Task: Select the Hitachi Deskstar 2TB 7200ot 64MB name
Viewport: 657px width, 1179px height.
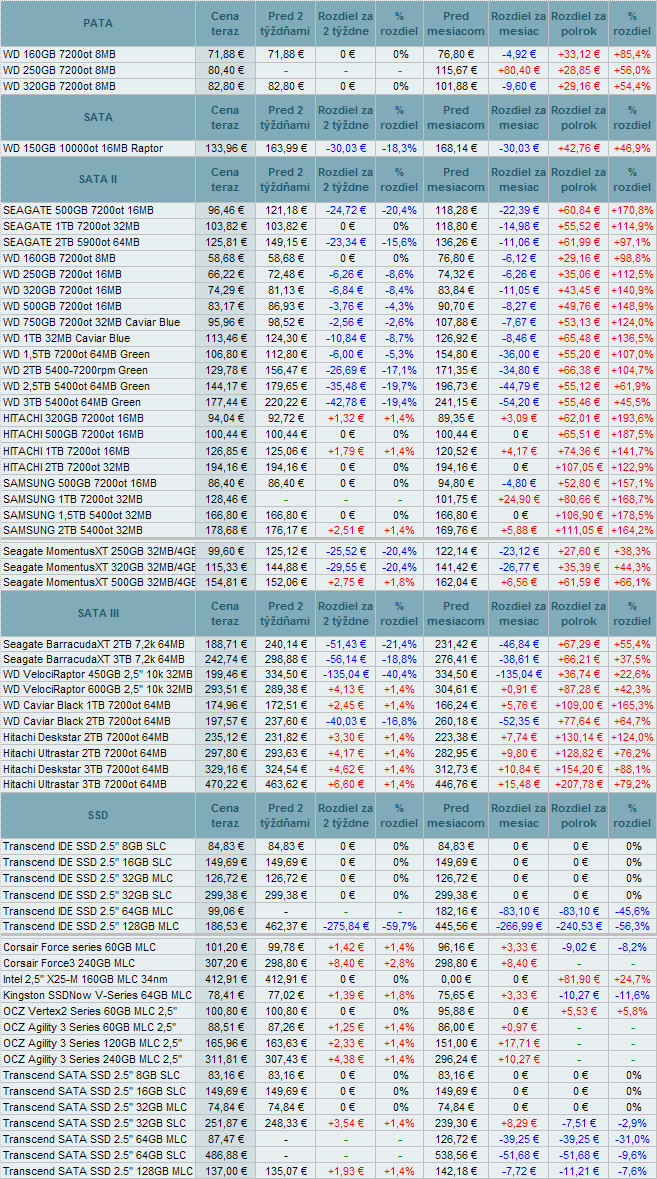Action: coord(86,739)
